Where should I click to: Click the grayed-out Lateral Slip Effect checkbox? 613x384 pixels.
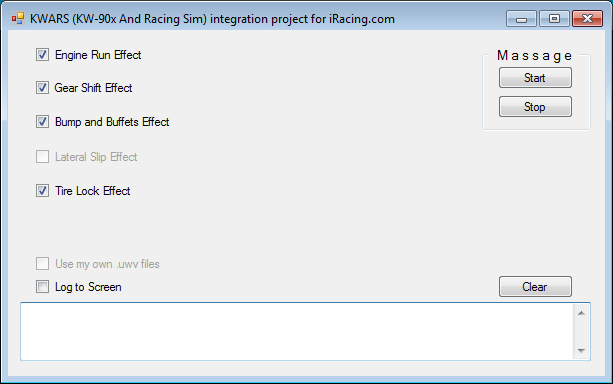click(42, 157)
